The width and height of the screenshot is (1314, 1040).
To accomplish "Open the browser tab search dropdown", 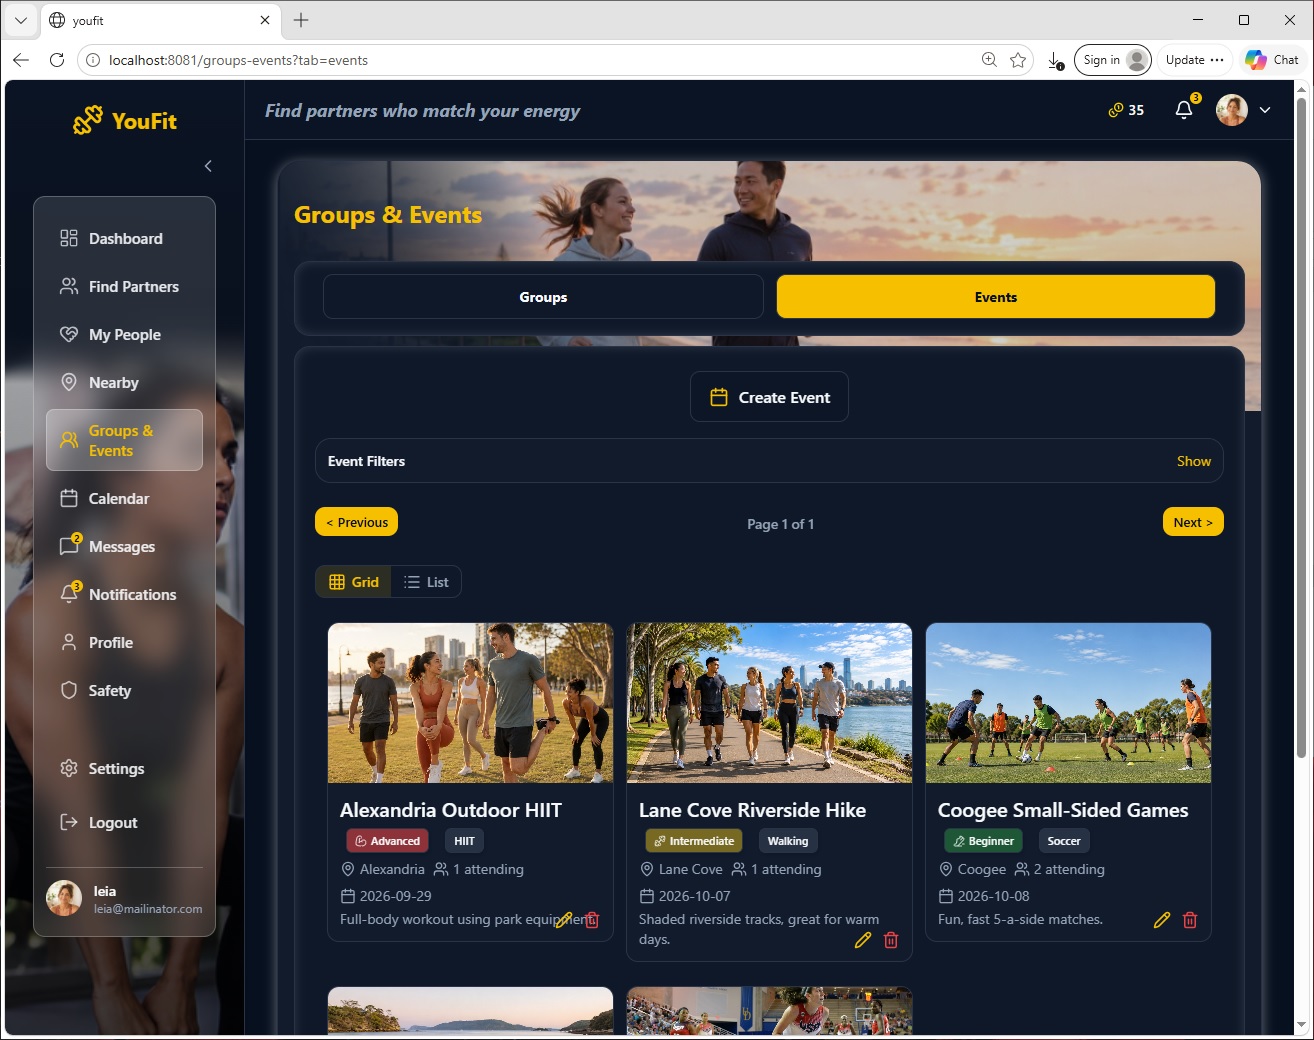I will 21,20.
